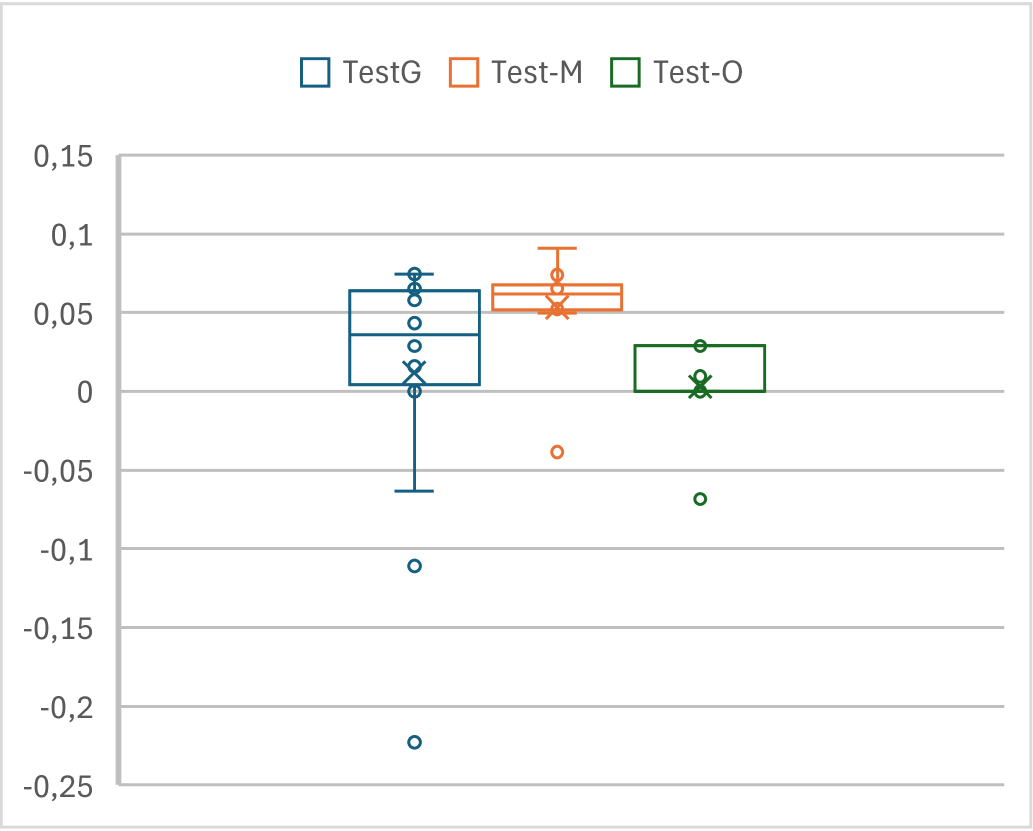Click the 0,15 vertical axis label
The height and width of the screenshot is (831, 1033).
[x=64, y=157]
